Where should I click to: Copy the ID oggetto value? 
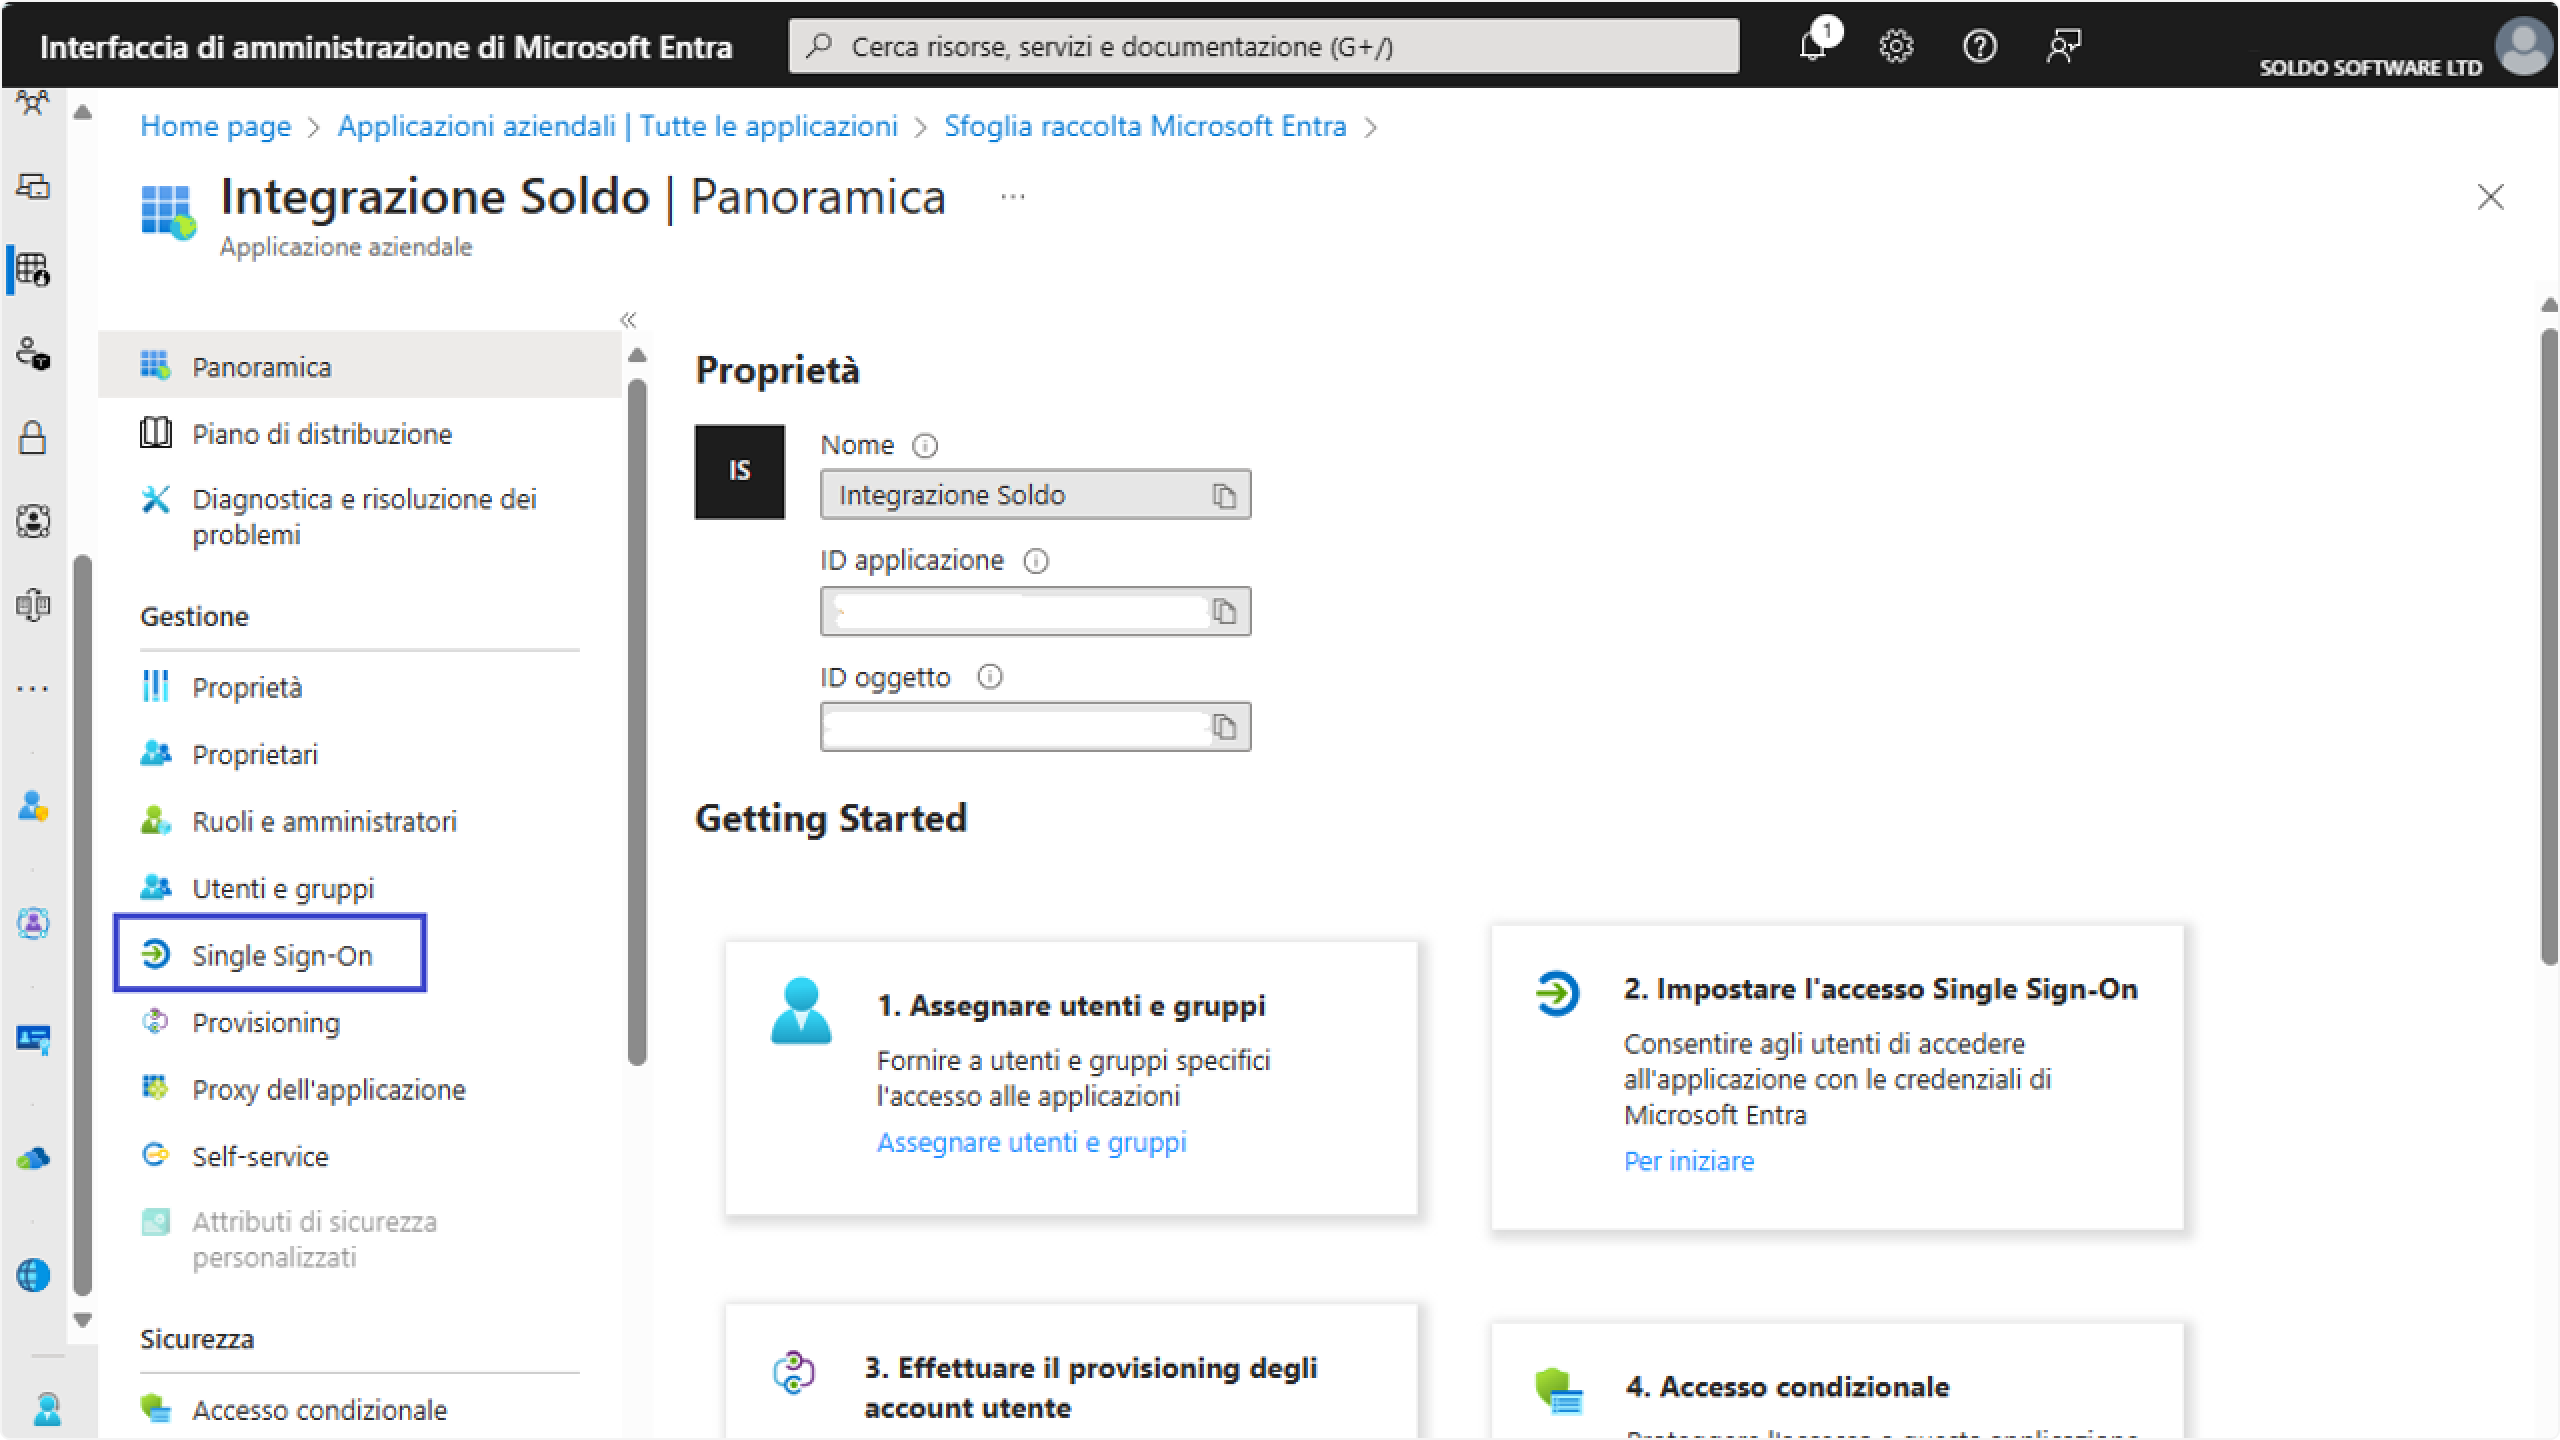pos(1224,727)
